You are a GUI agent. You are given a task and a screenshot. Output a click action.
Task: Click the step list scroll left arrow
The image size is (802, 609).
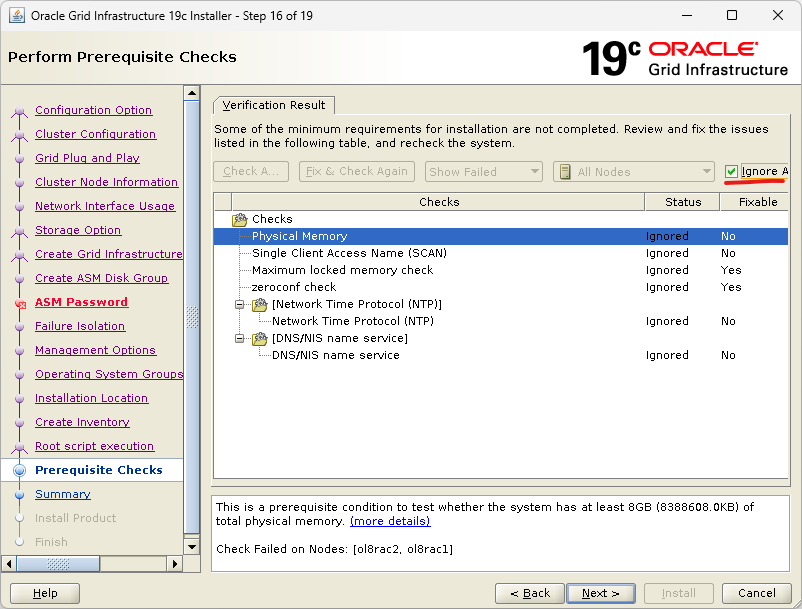click(8, 564)
